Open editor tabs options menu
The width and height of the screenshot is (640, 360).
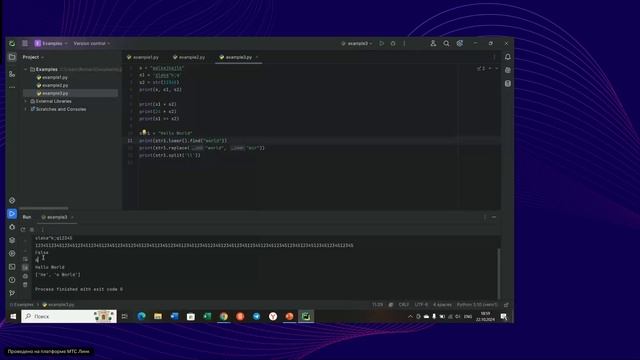(494, 57)
